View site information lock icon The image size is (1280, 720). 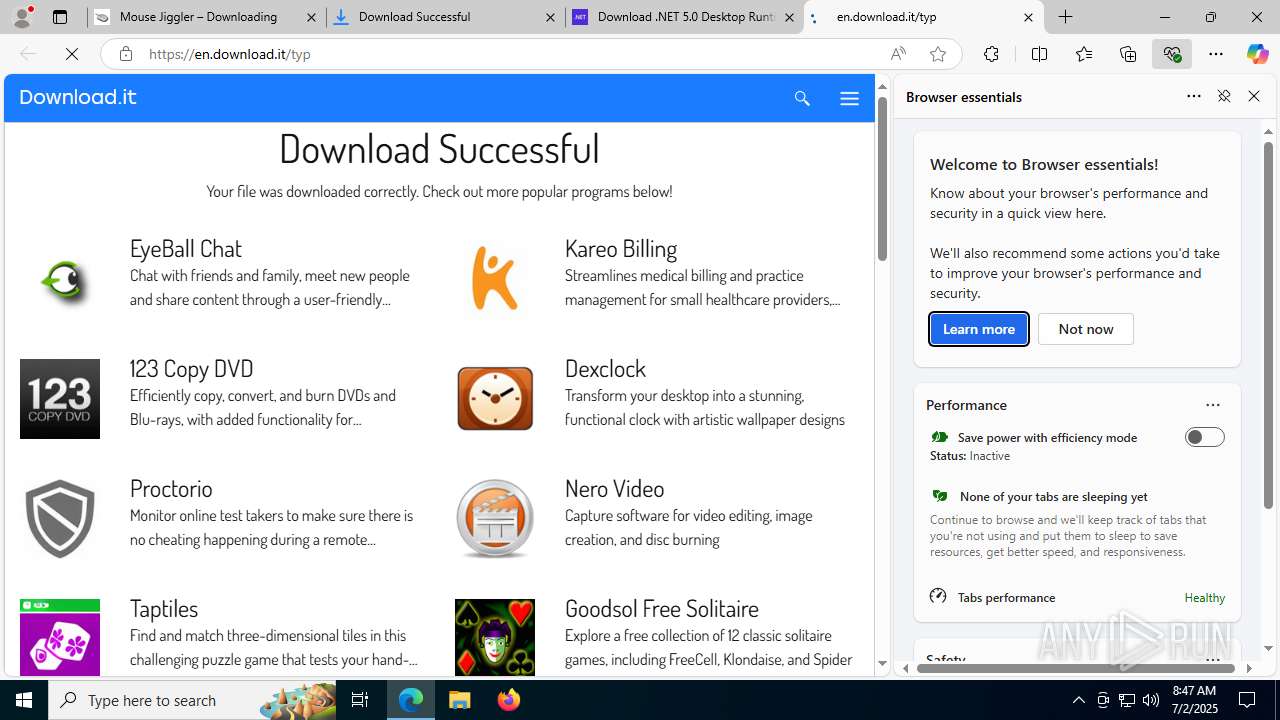click(125, 54)
